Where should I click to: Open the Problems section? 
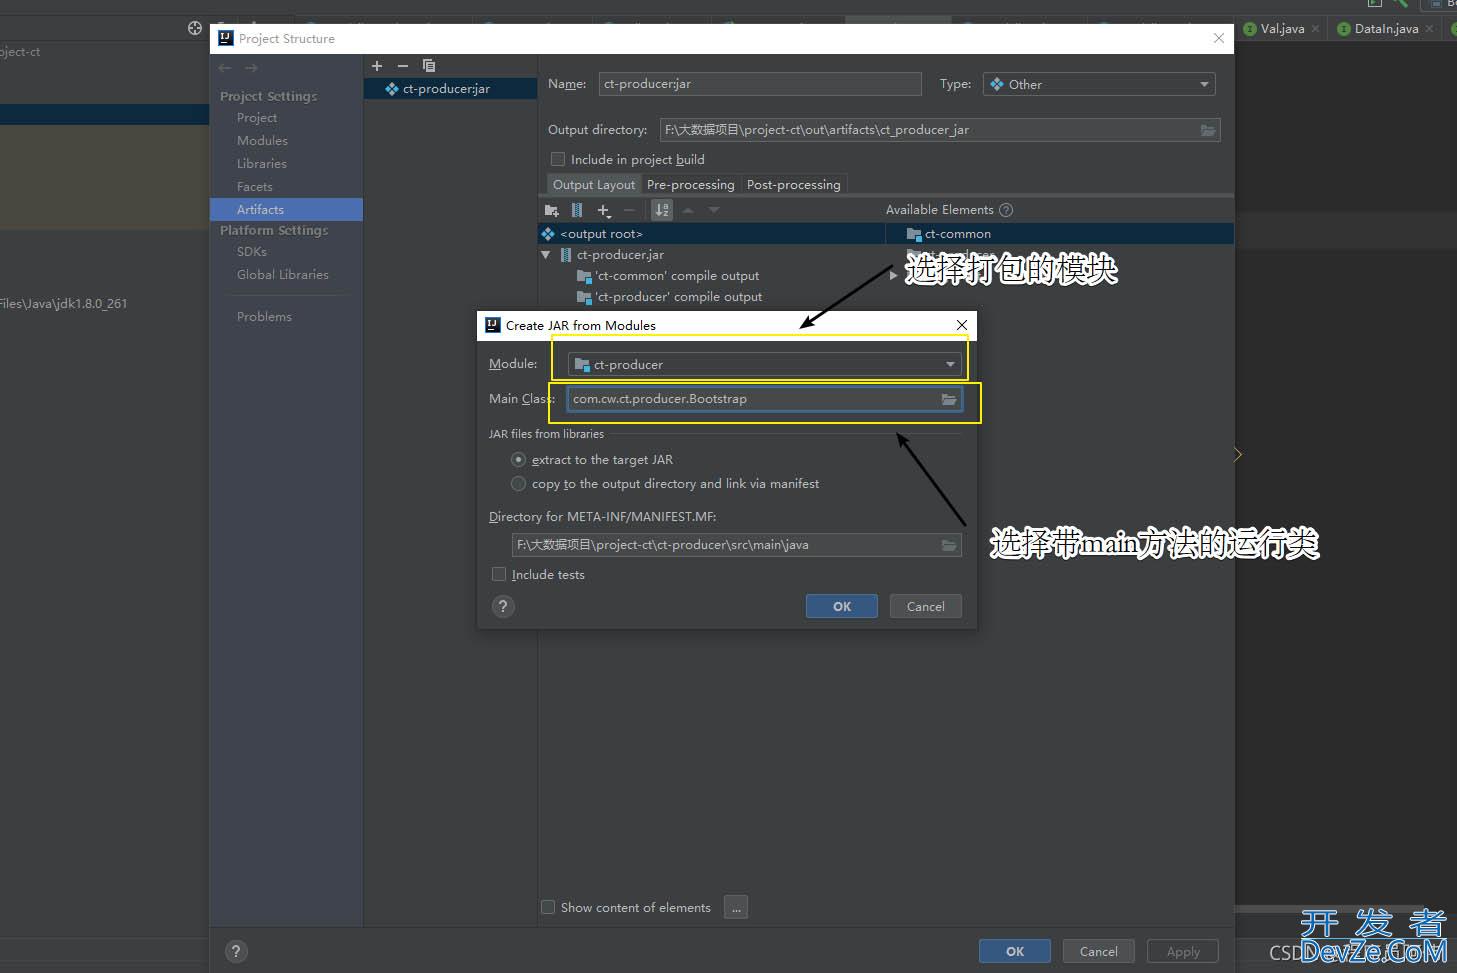tap(264, 317)
